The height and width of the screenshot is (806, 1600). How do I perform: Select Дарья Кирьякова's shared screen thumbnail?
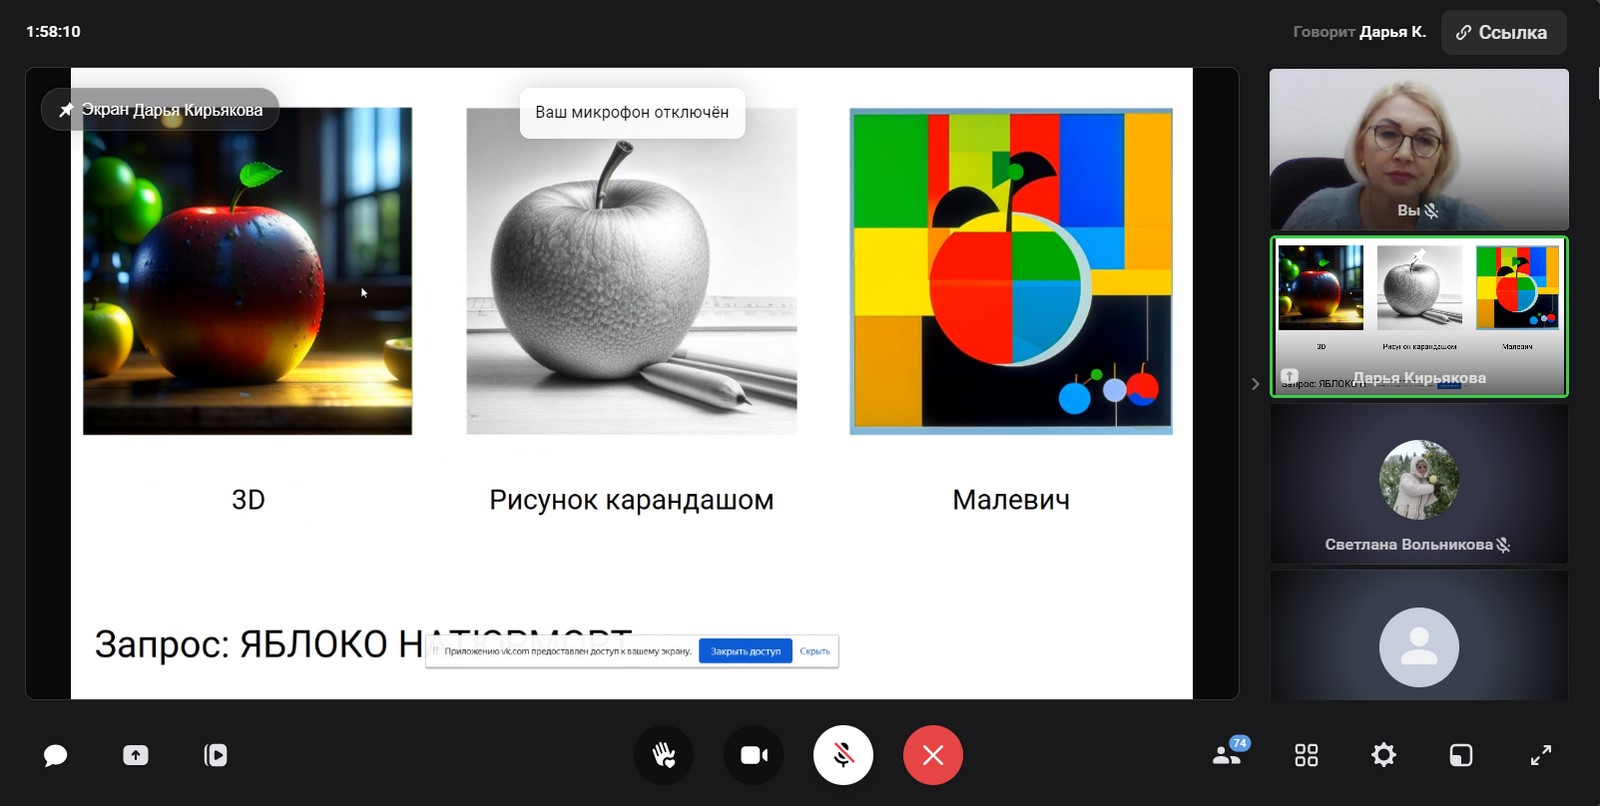tap(1418, 317)
